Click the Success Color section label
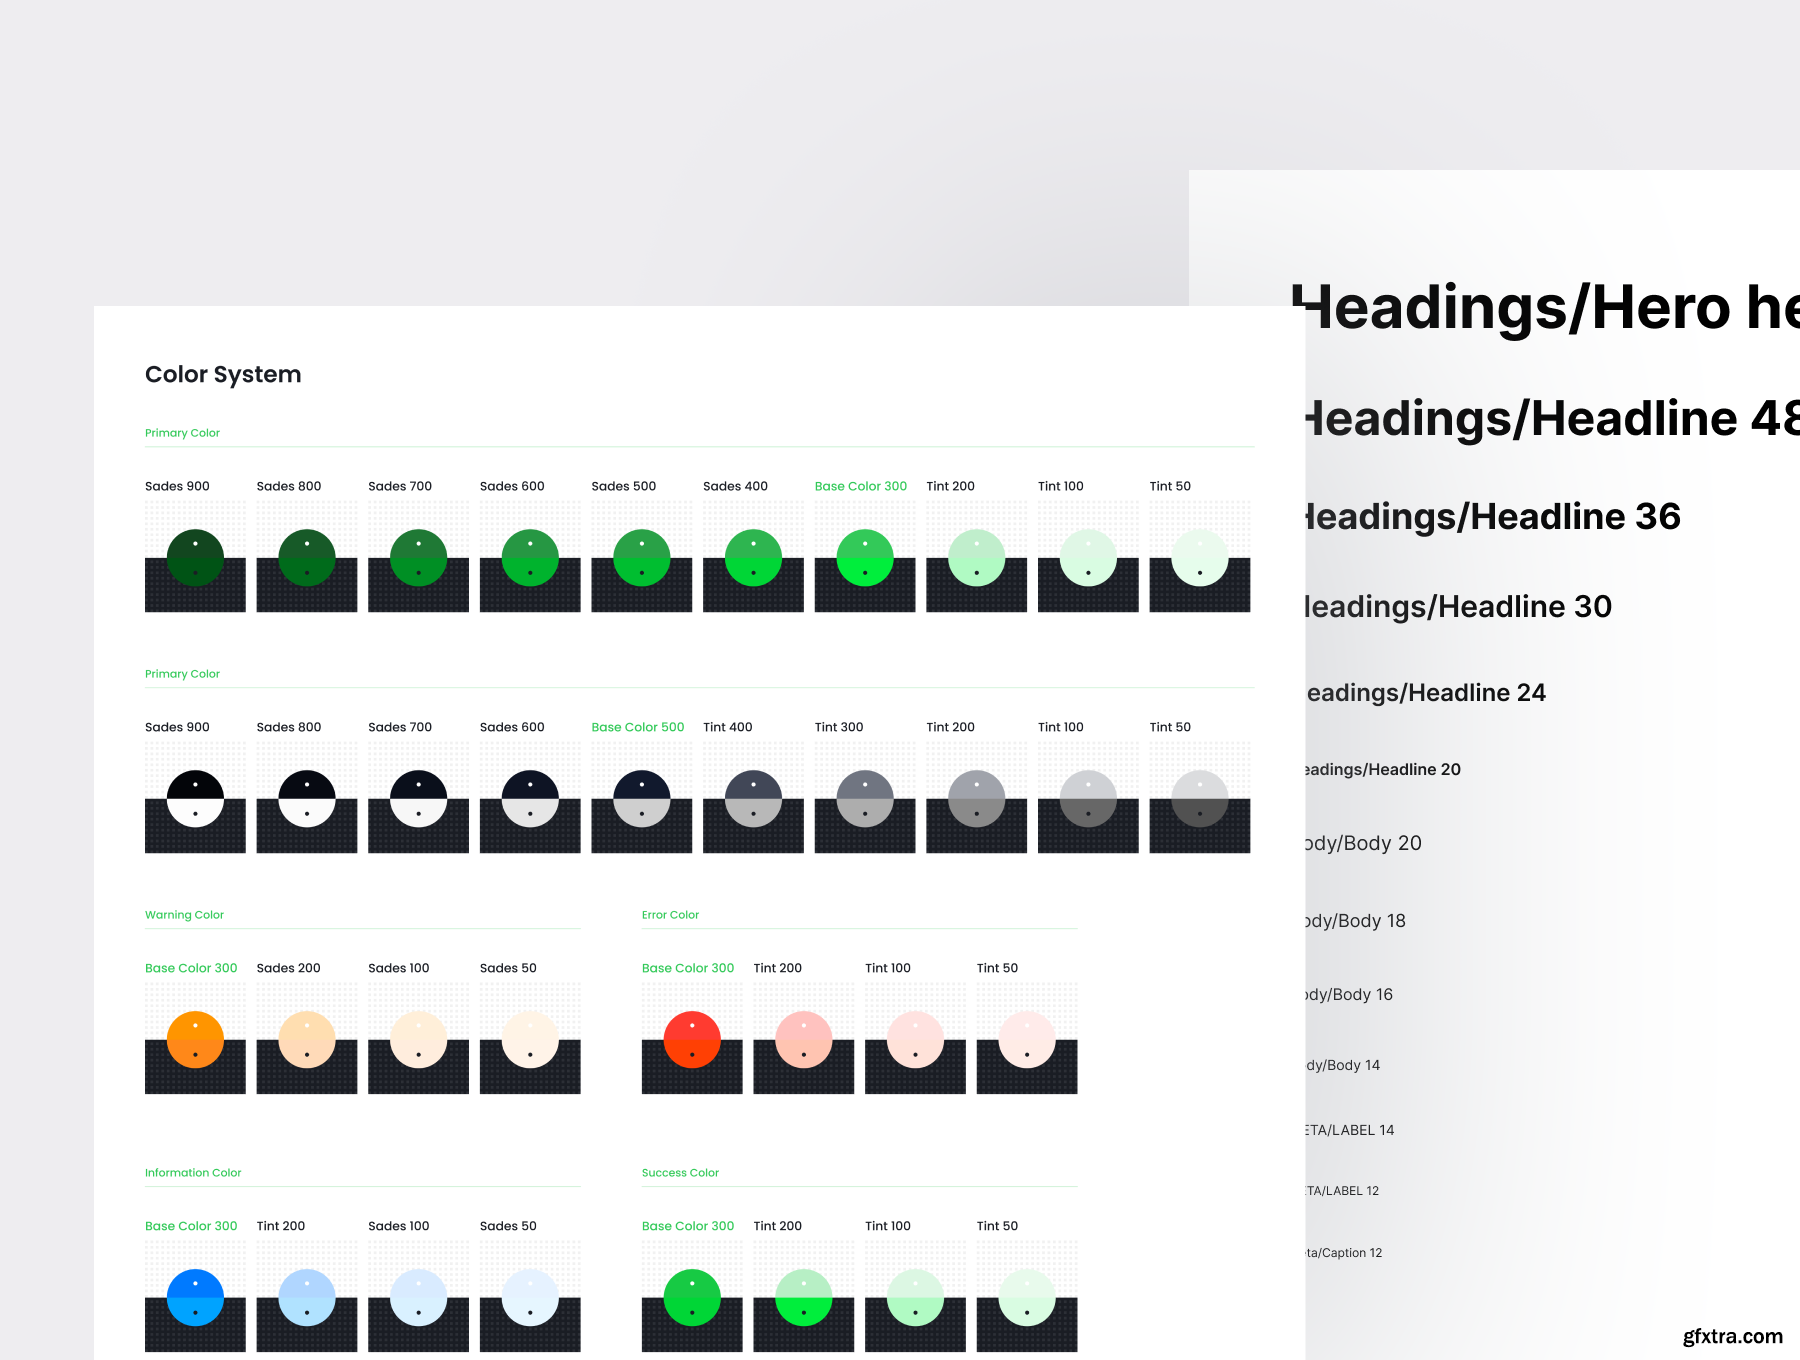1800x1360 pixels. (680, 1173)
